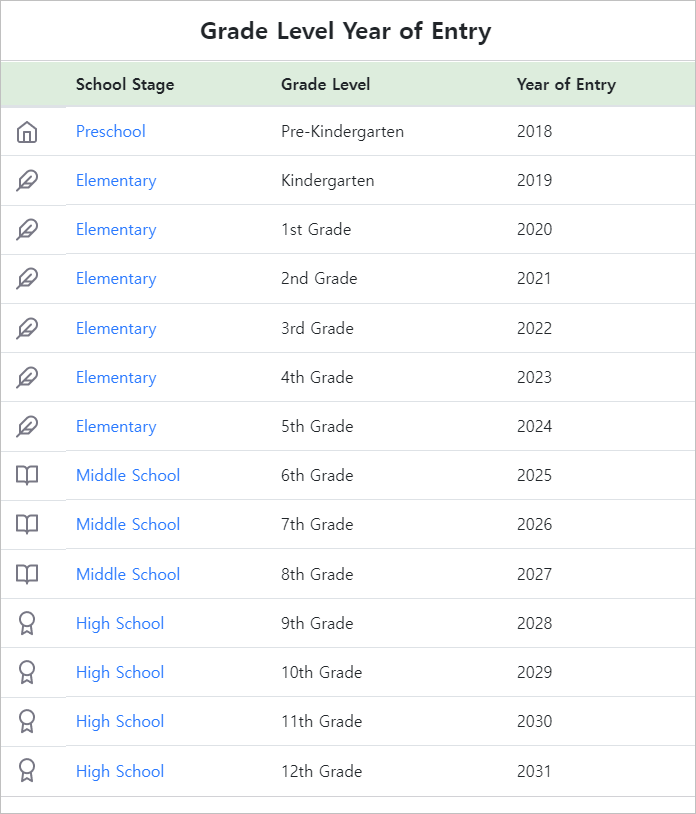
Task: Click the award ribbon icon beside 9th Grade
Action: point(27,624)
